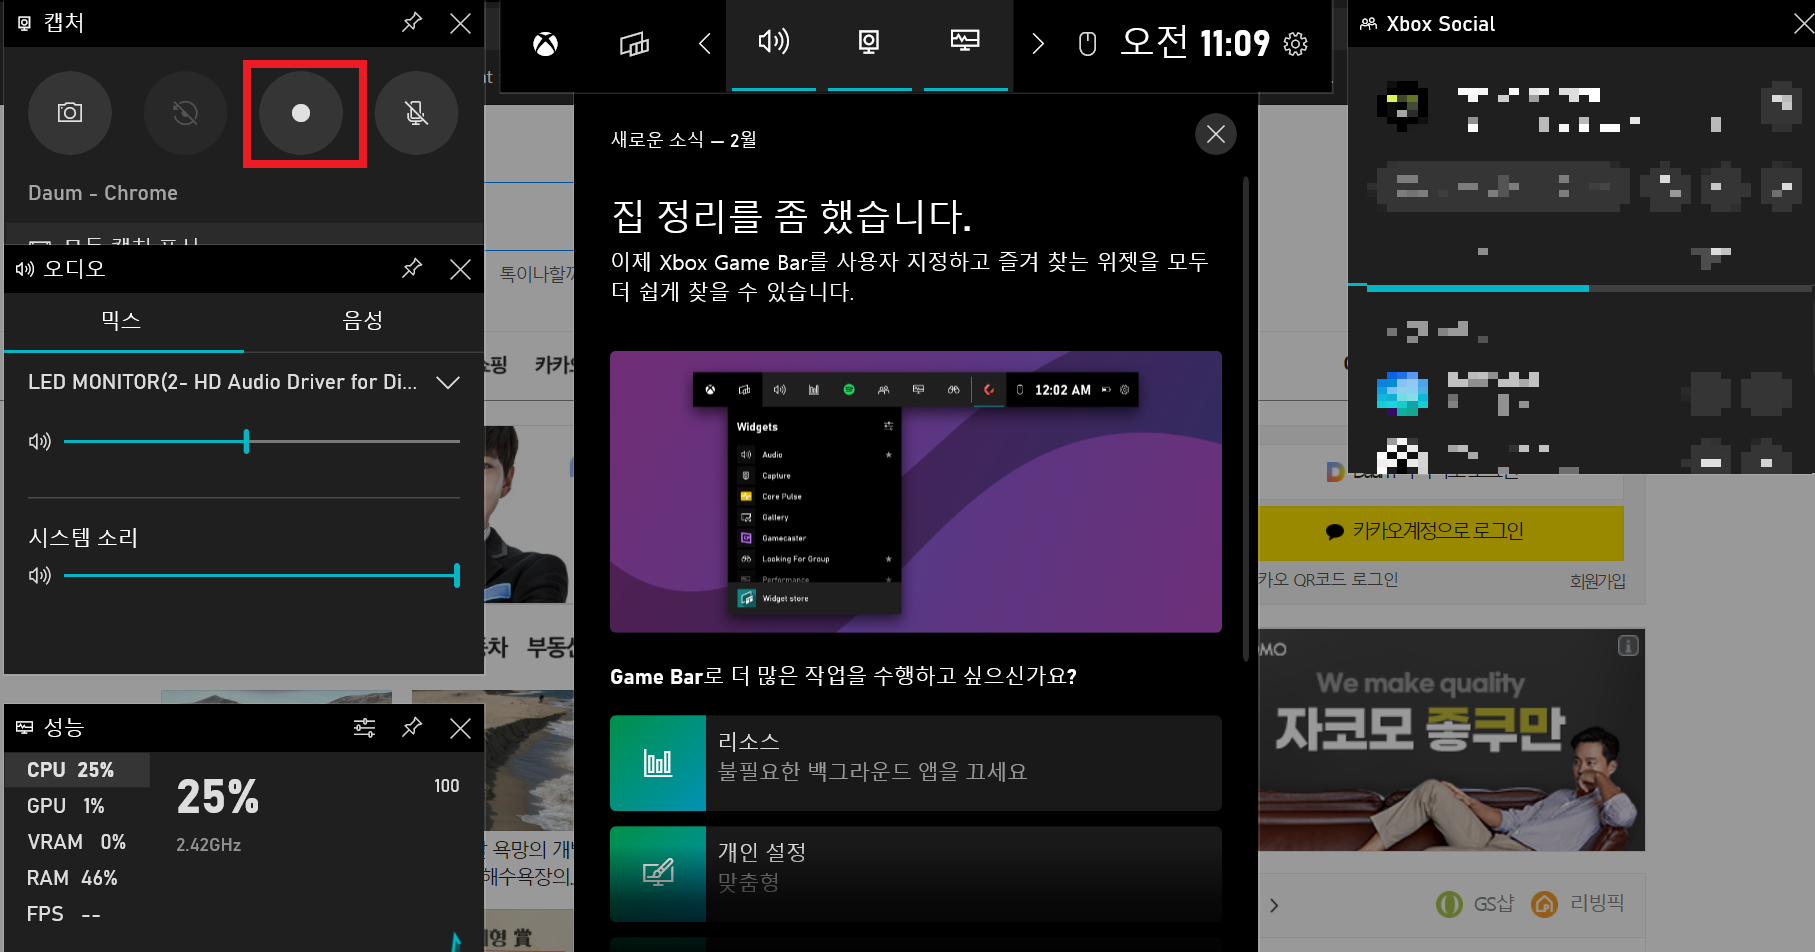
Task: Click the mouse click-through icon
Action: coord(1088,44)
